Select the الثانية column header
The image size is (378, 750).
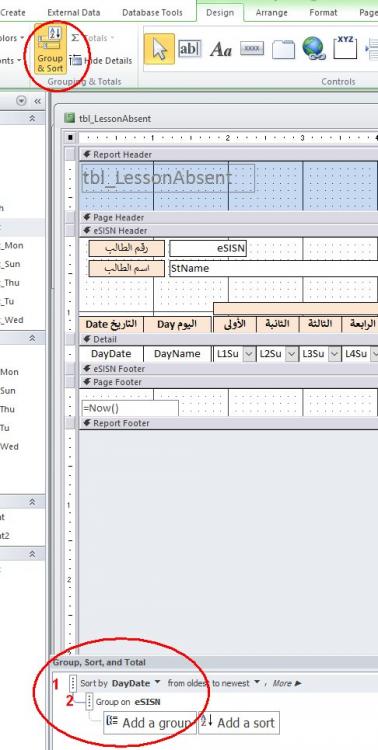pyautogui.click(x=278, y=324)
